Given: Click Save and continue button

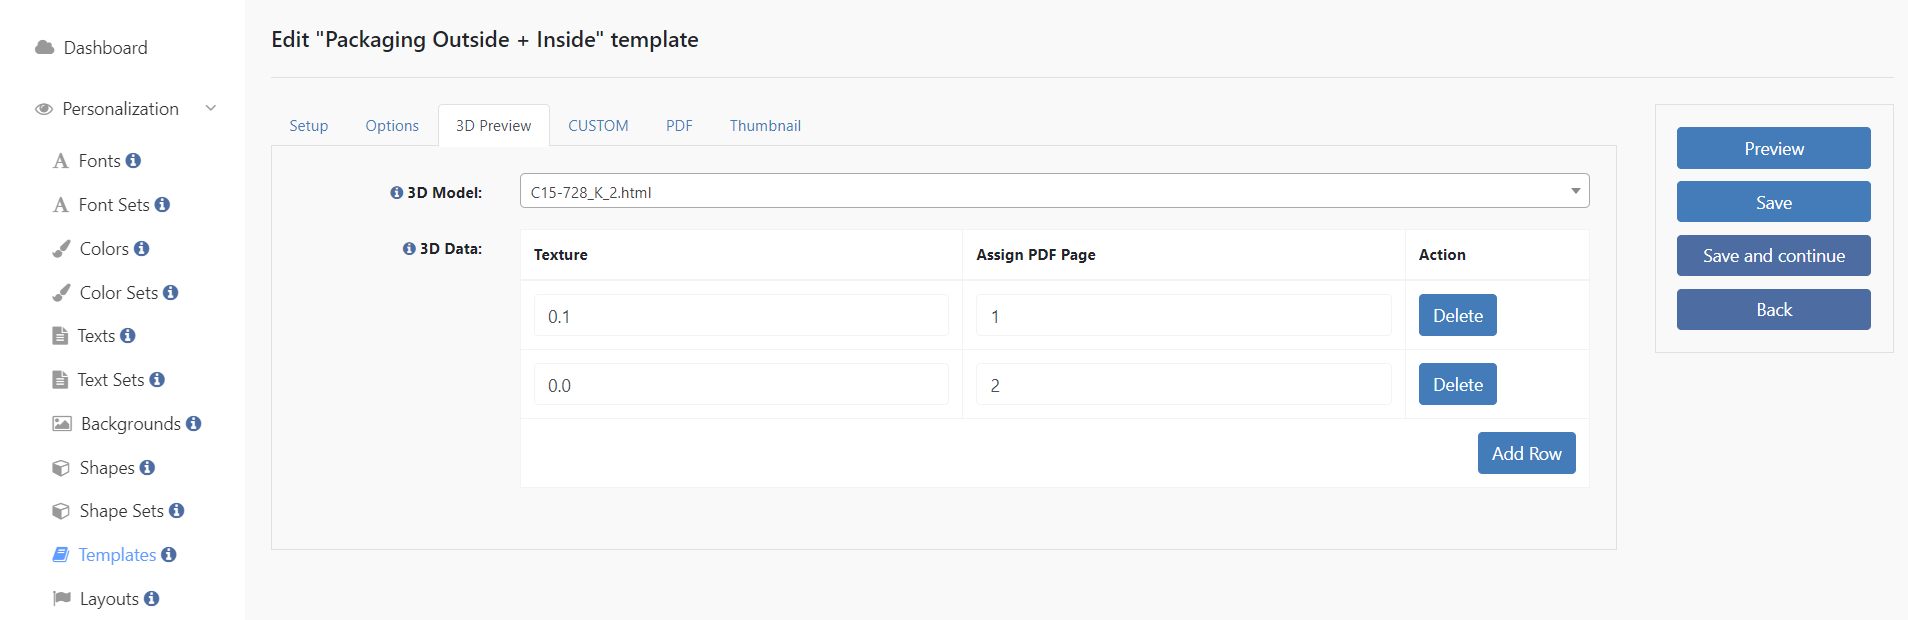Looking at the screenshot, I should click(1773, 255).
